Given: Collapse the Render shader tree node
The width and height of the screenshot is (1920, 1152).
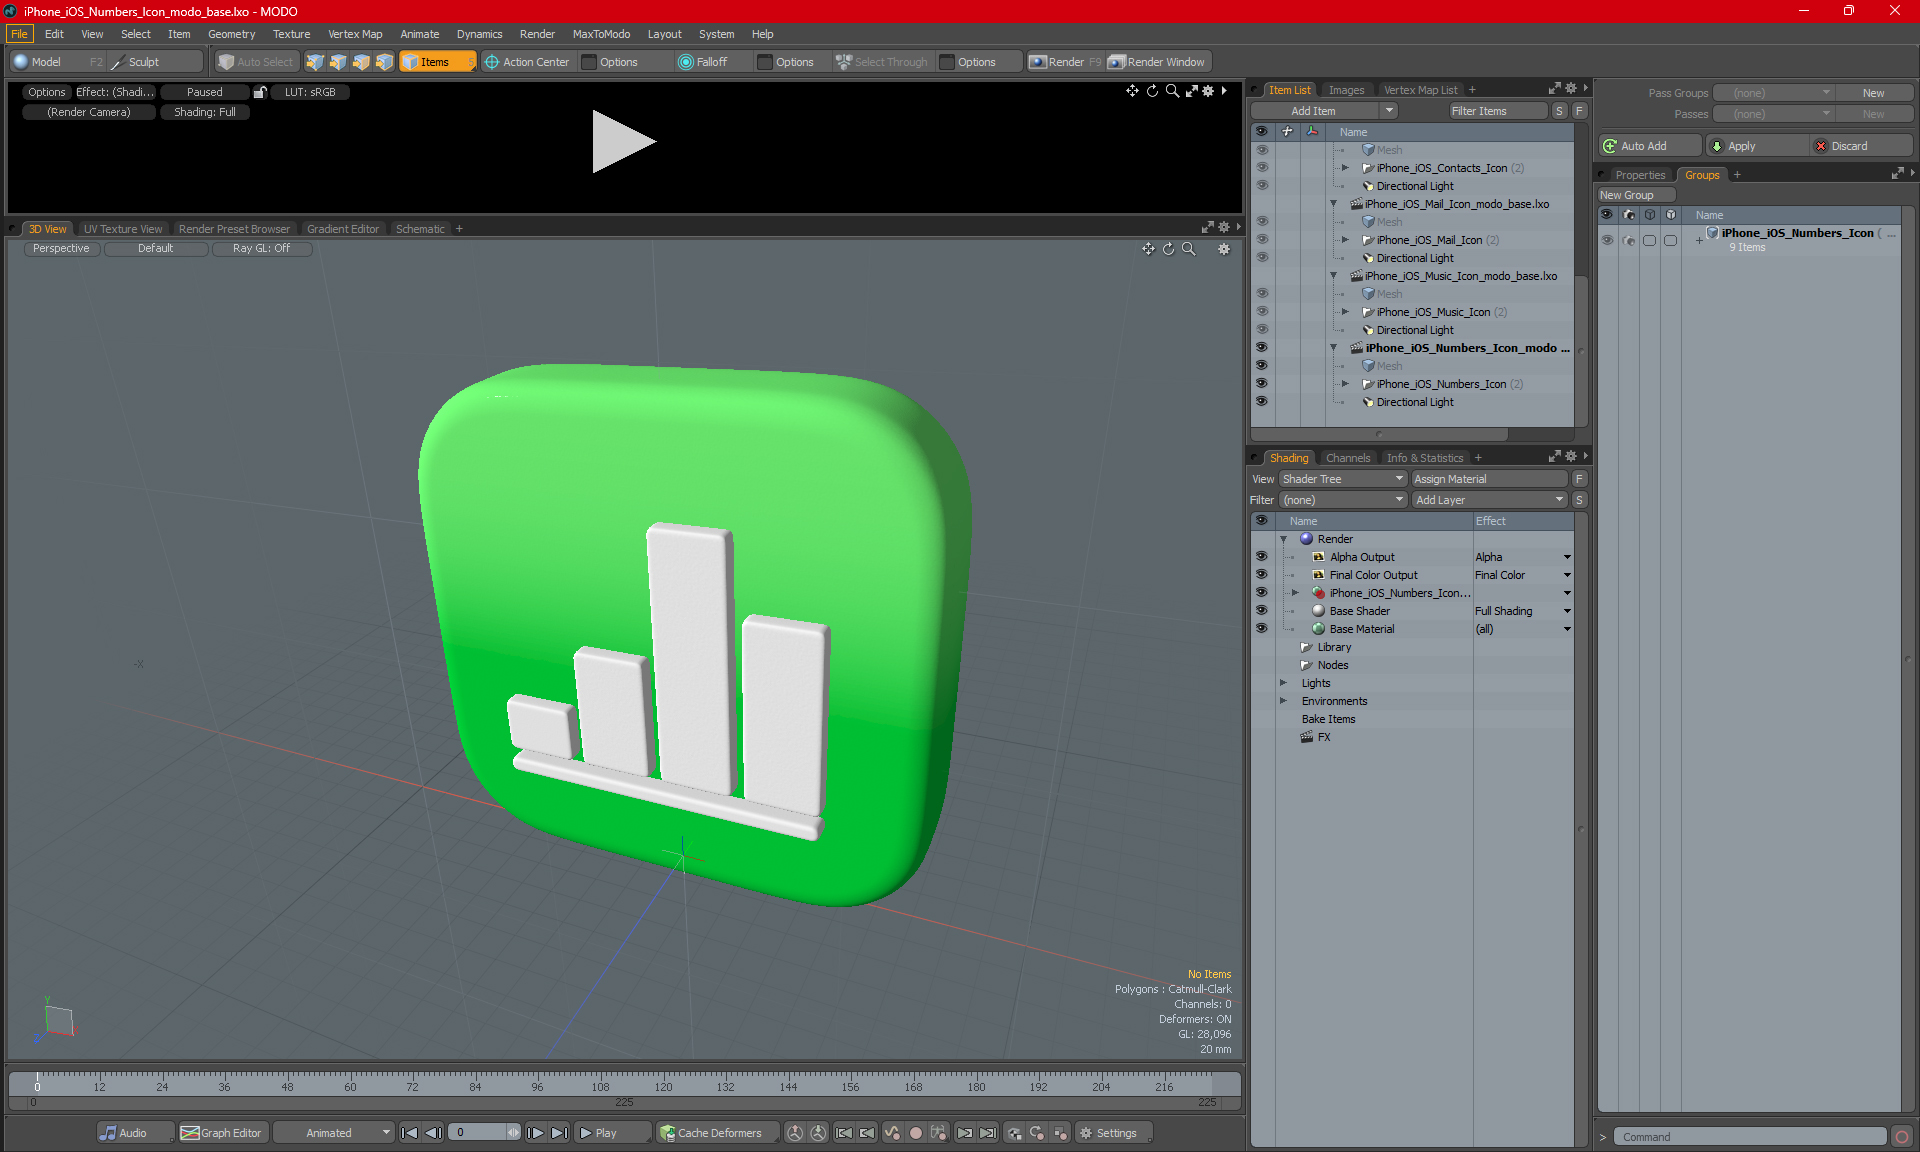Looking at the screenshot, I should coord(1283,539).
